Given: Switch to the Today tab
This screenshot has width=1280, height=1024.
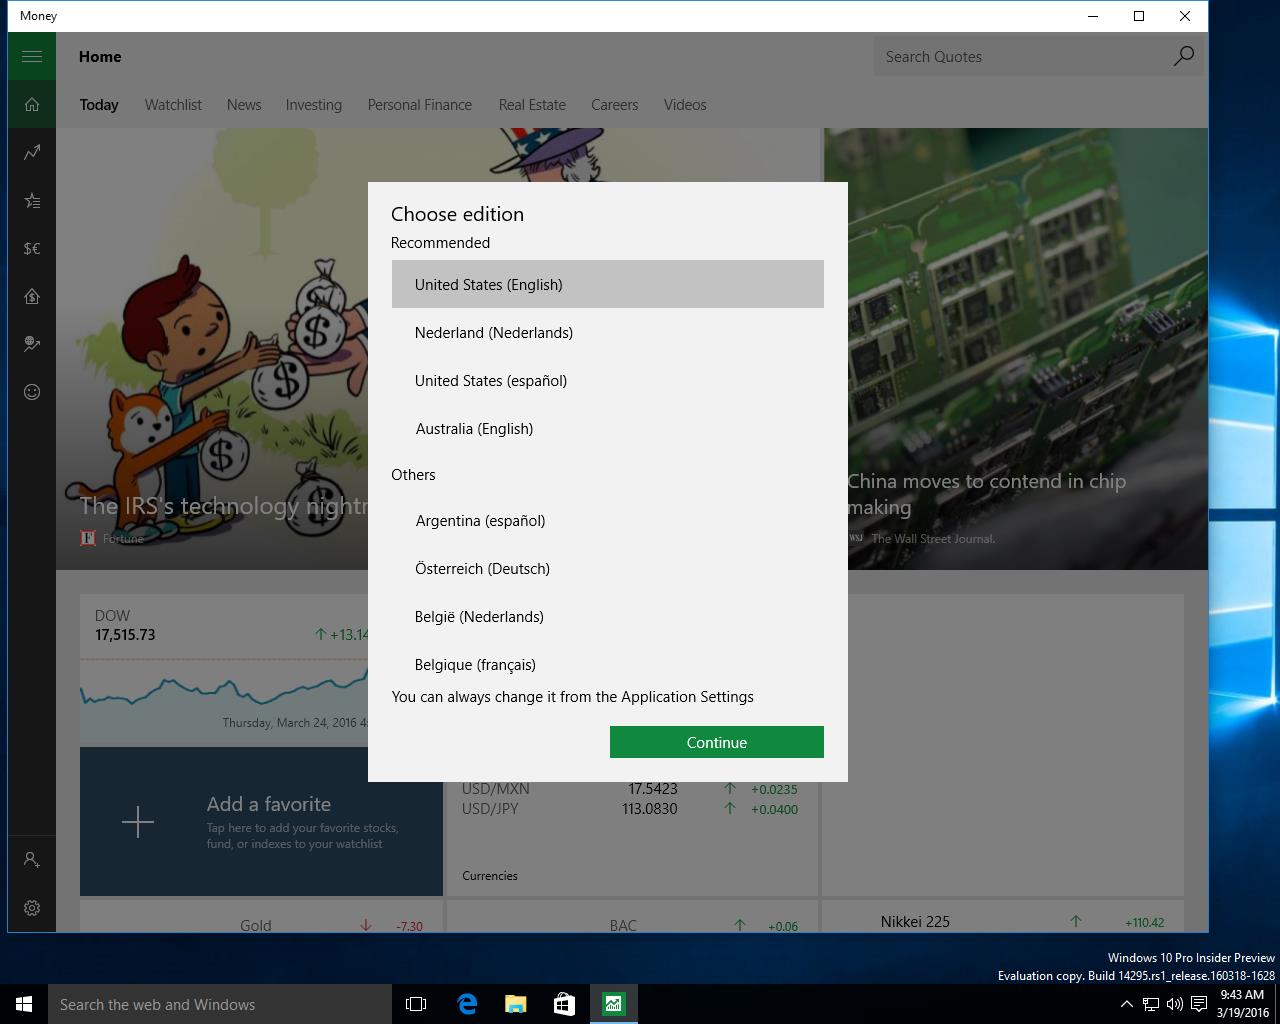Looking at the screenshot, I should click(x=99, y=104).
